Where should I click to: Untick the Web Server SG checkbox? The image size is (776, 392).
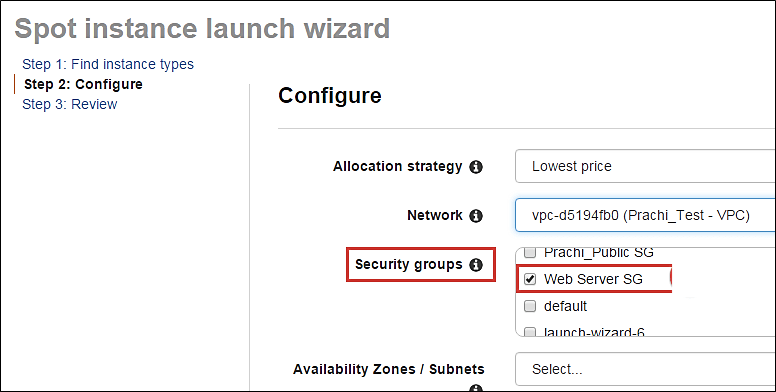point(530,280)
